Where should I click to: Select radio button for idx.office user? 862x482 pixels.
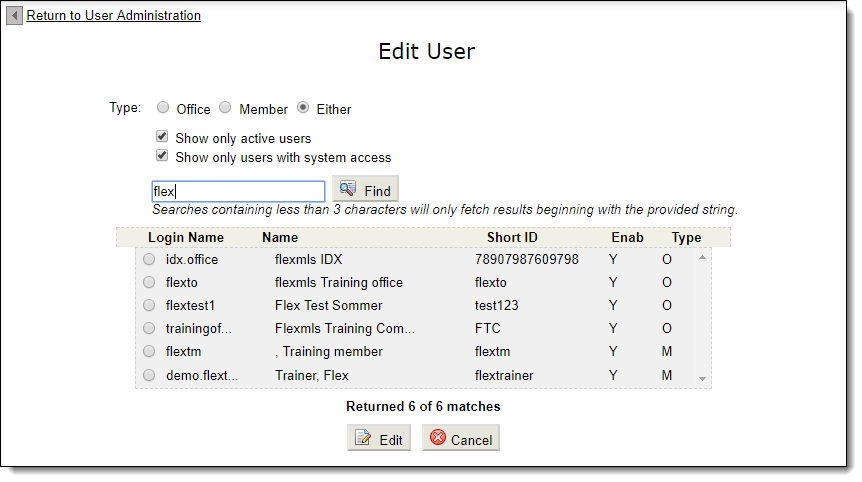[149, 259]
